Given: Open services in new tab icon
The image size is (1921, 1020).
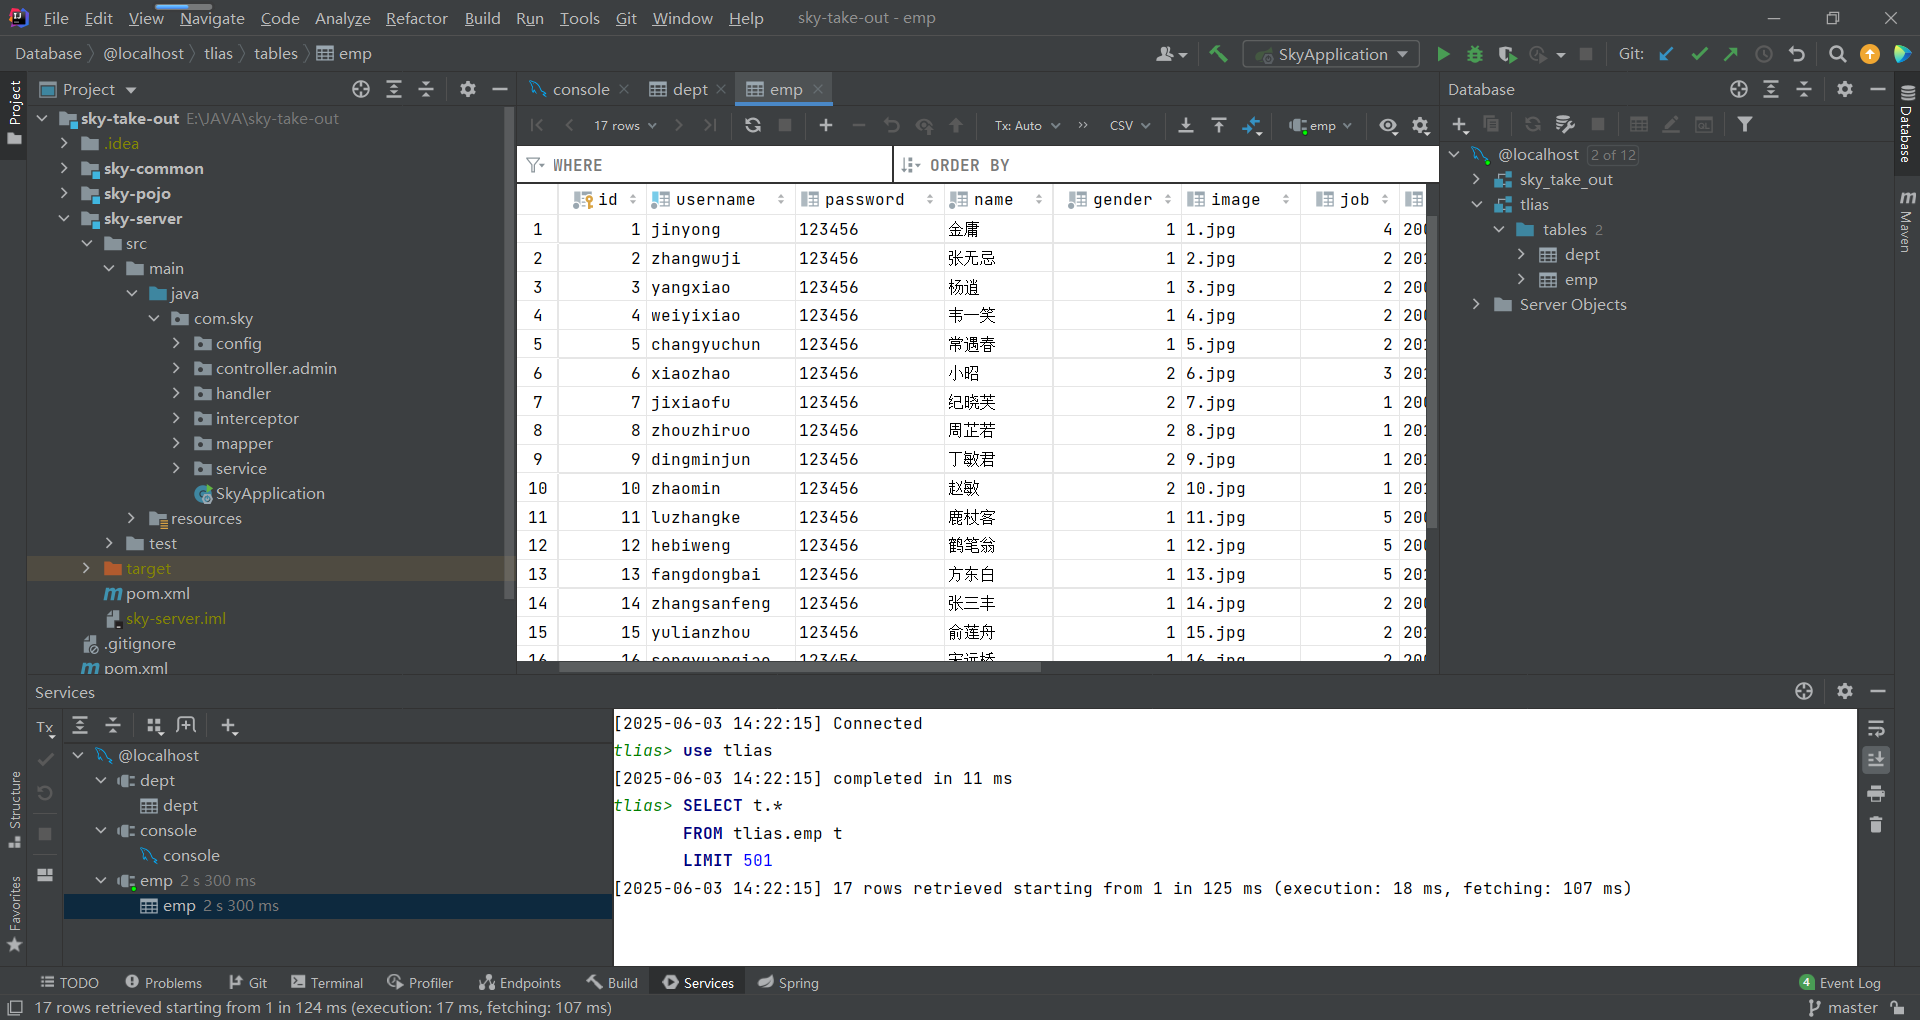Looking at the screenshot, I should (186, 726).
